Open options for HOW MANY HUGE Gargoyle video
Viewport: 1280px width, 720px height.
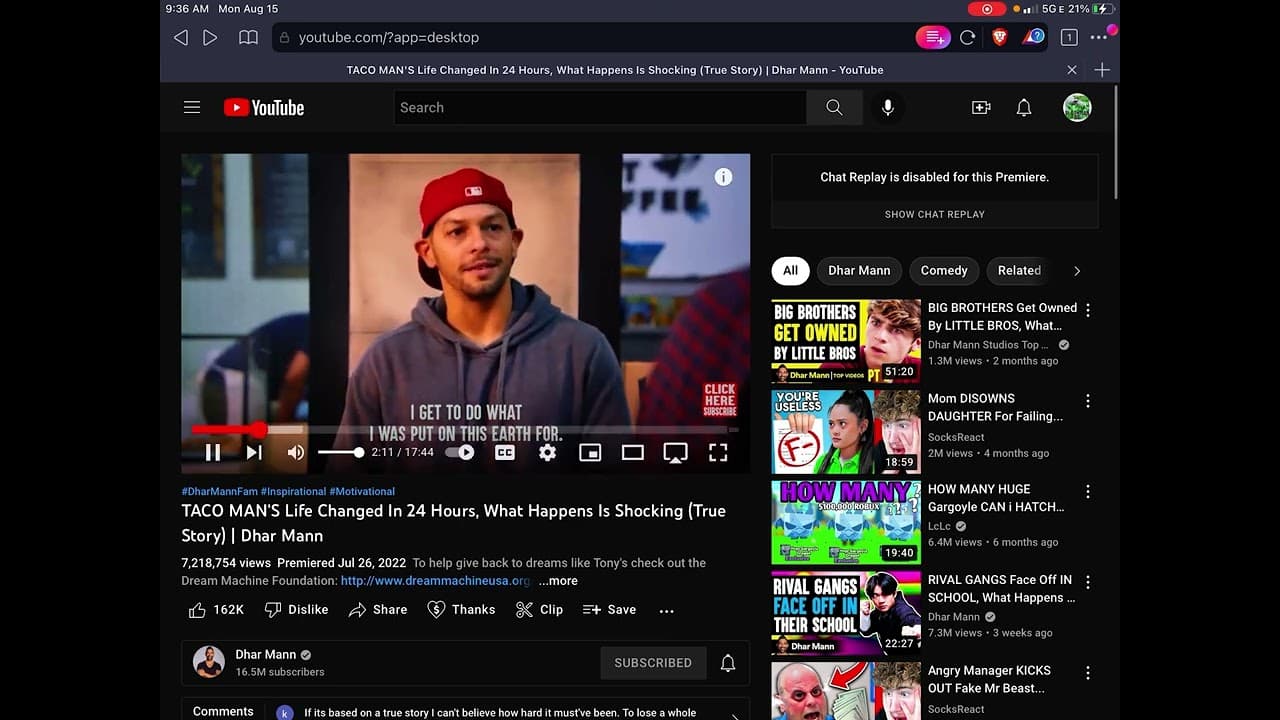(x=1088, y=492)
